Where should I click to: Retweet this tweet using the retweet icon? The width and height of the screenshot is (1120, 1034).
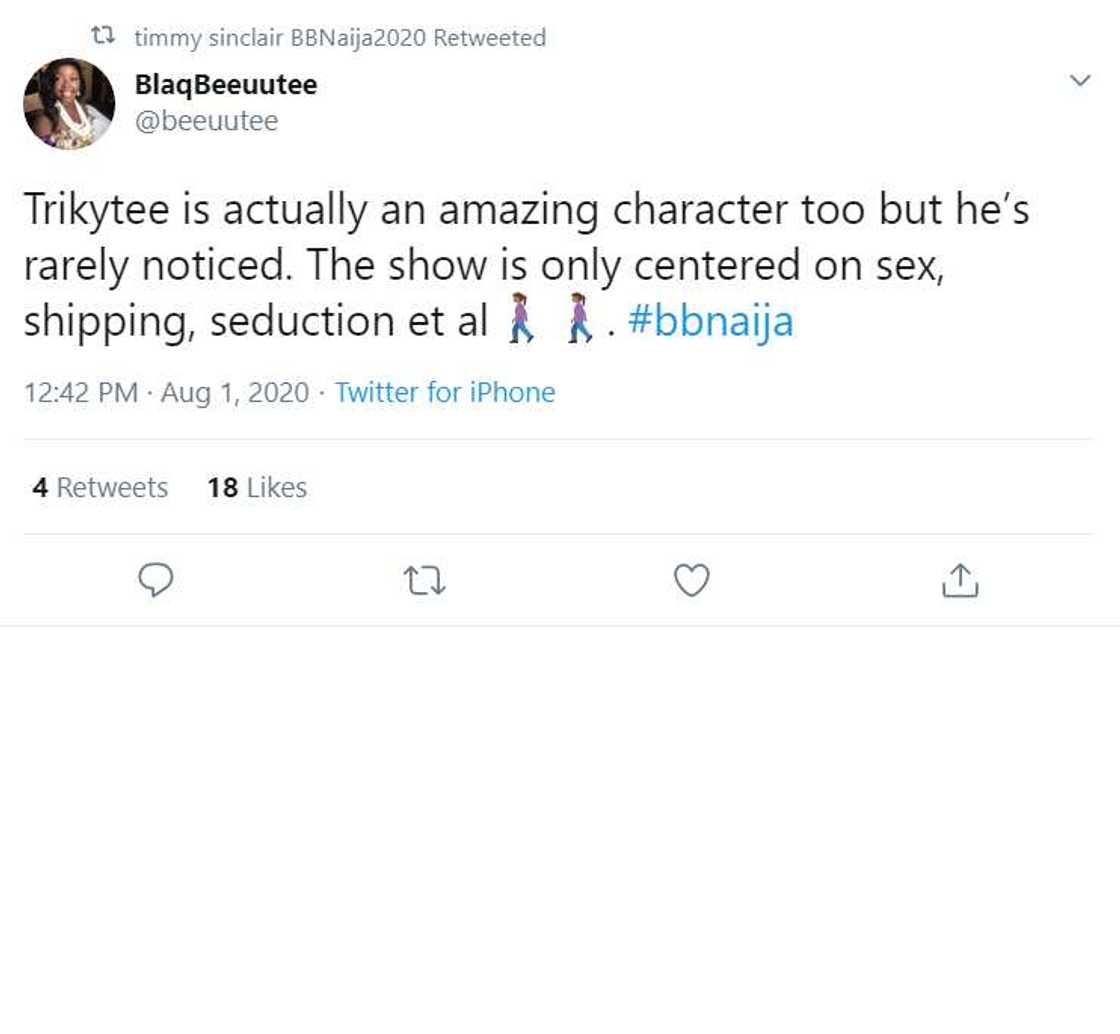423,580
